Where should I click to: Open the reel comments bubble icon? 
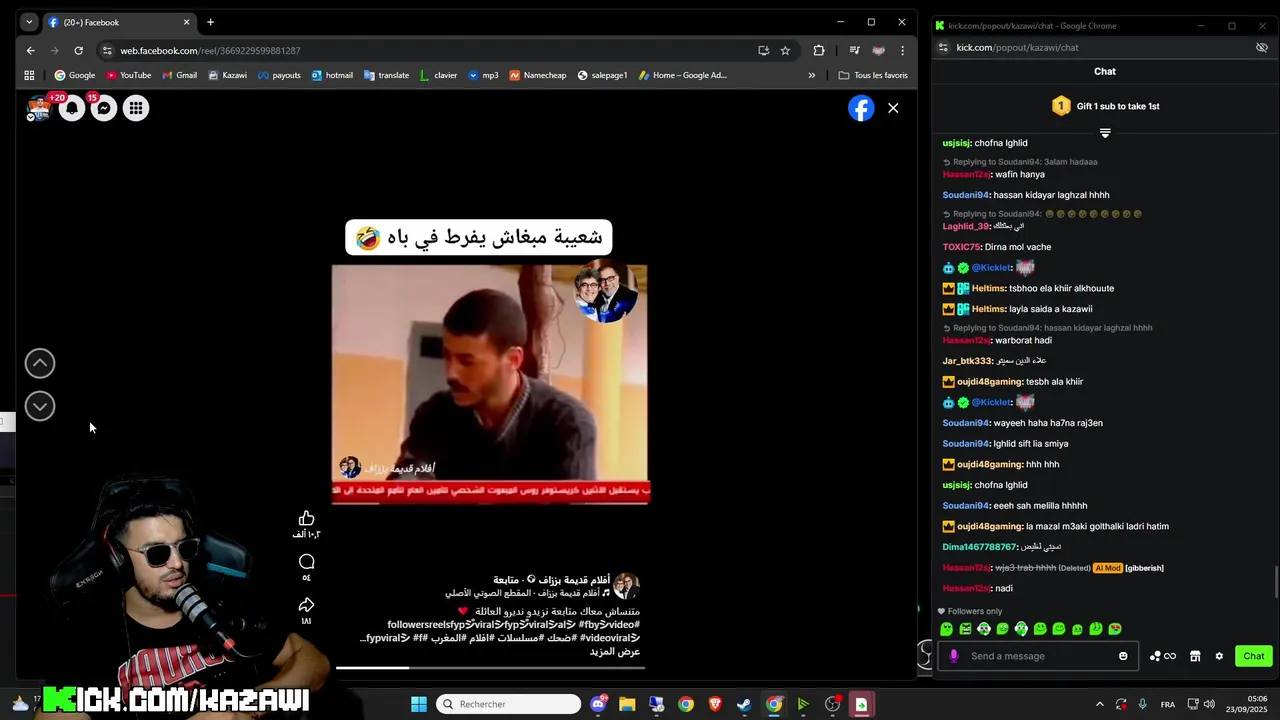click(x=306, y=562)
